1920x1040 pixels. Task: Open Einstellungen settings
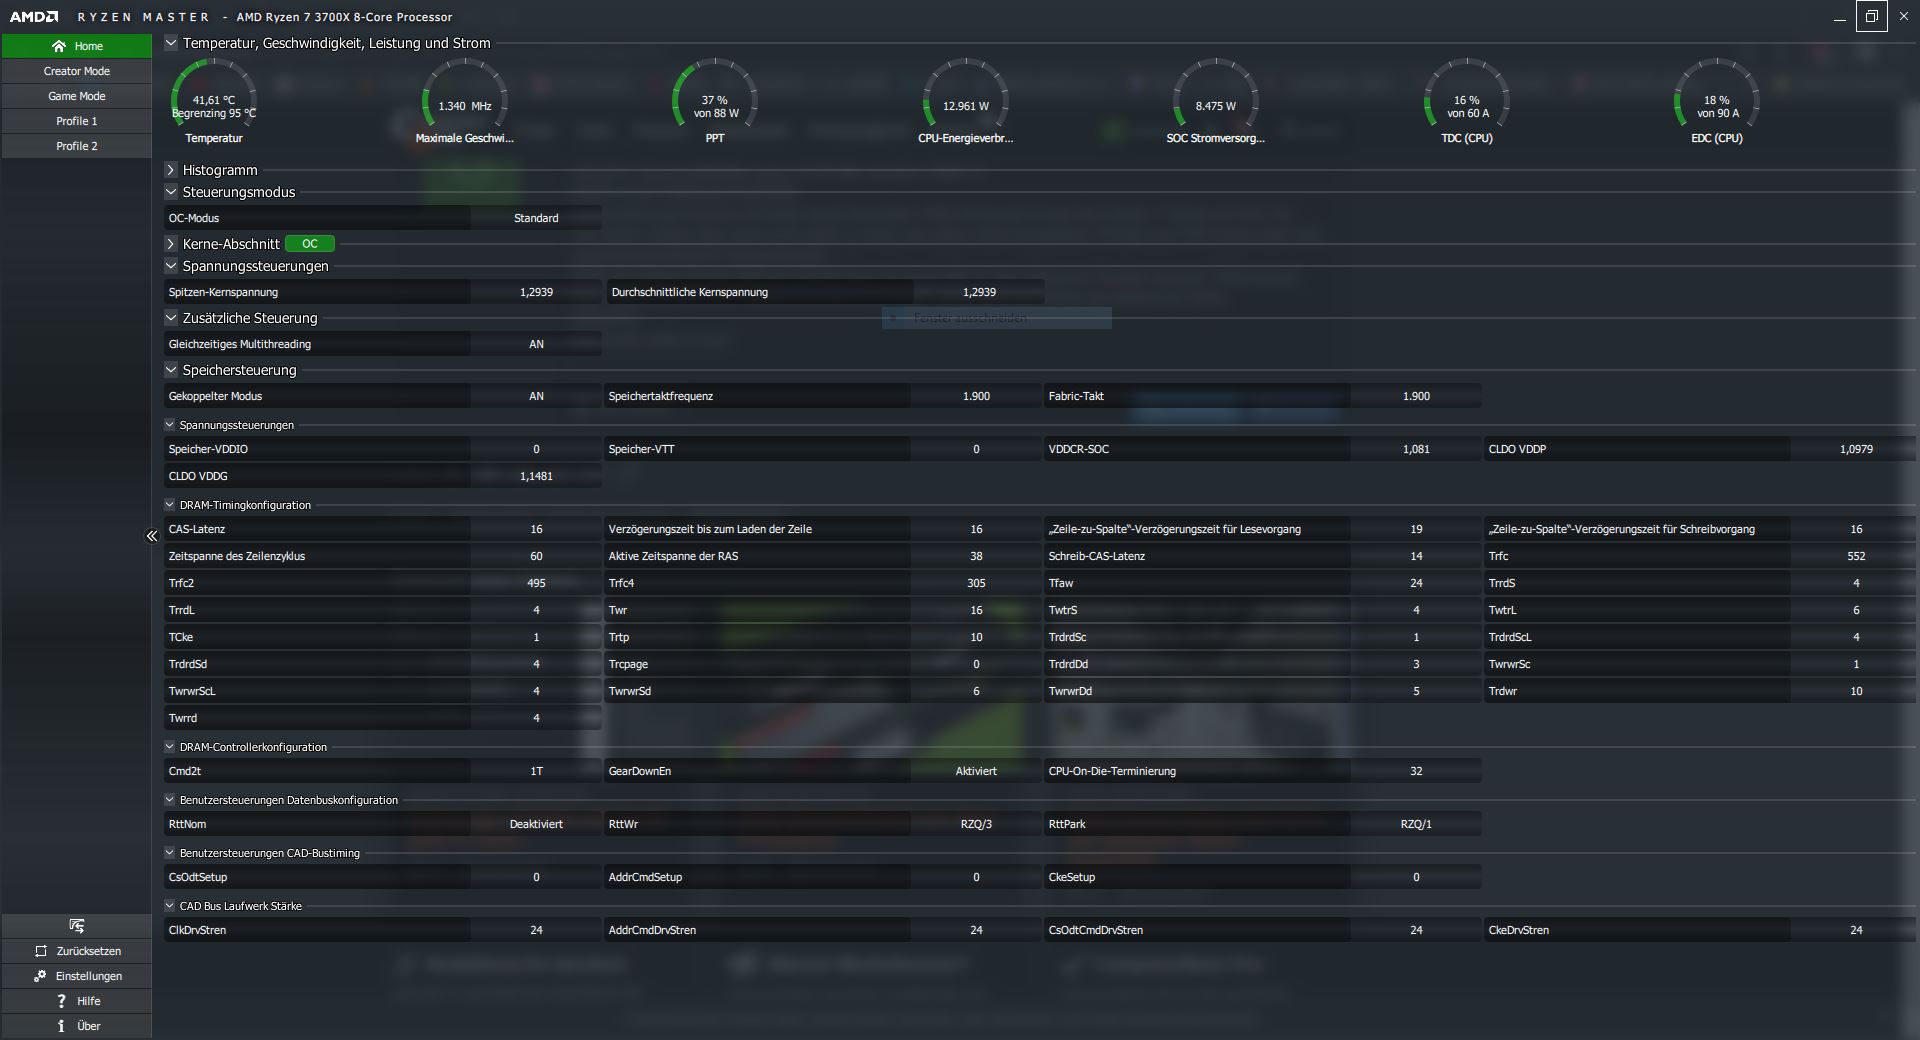(x=77, y=976)
